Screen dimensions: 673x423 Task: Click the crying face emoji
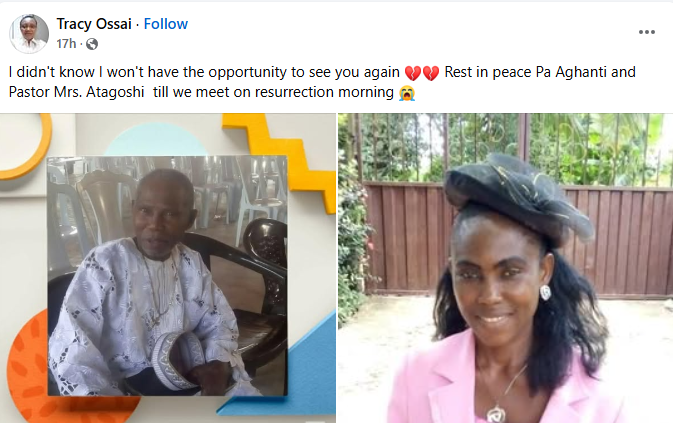click(407, 93)
